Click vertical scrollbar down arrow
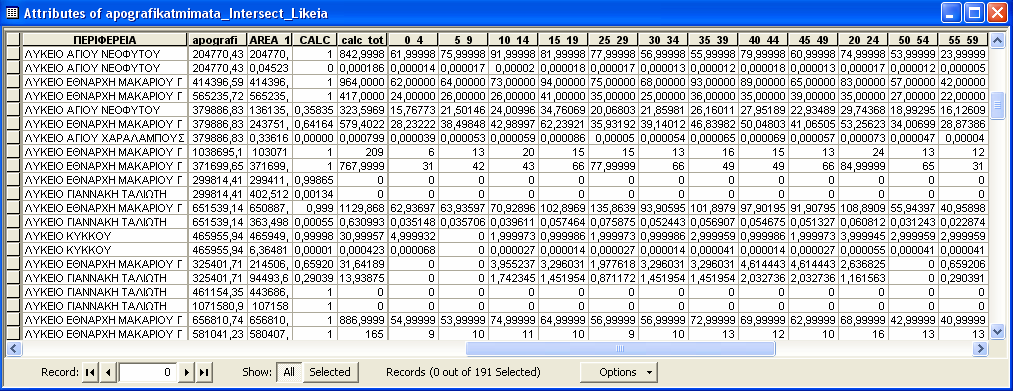 tap(997, 332)
